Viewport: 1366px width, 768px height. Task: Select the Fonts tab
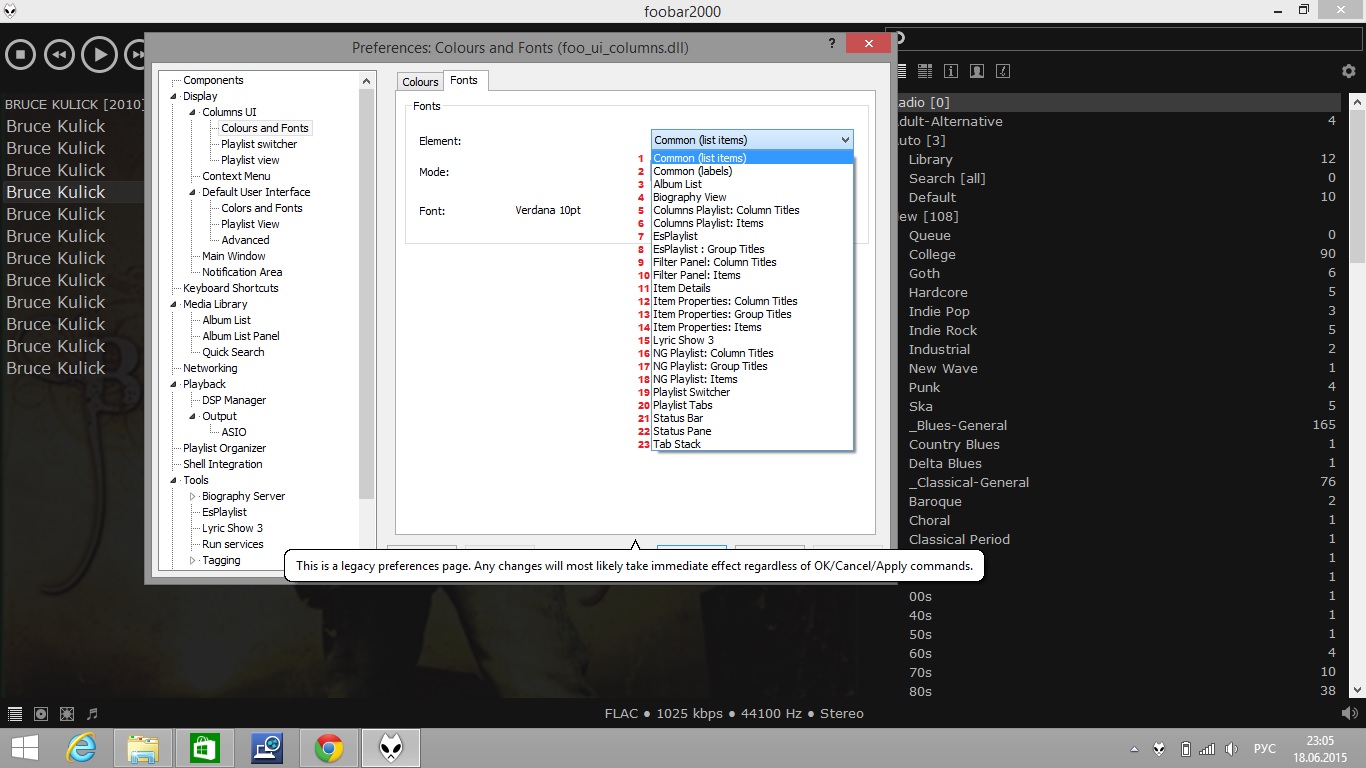pos(464,80)
